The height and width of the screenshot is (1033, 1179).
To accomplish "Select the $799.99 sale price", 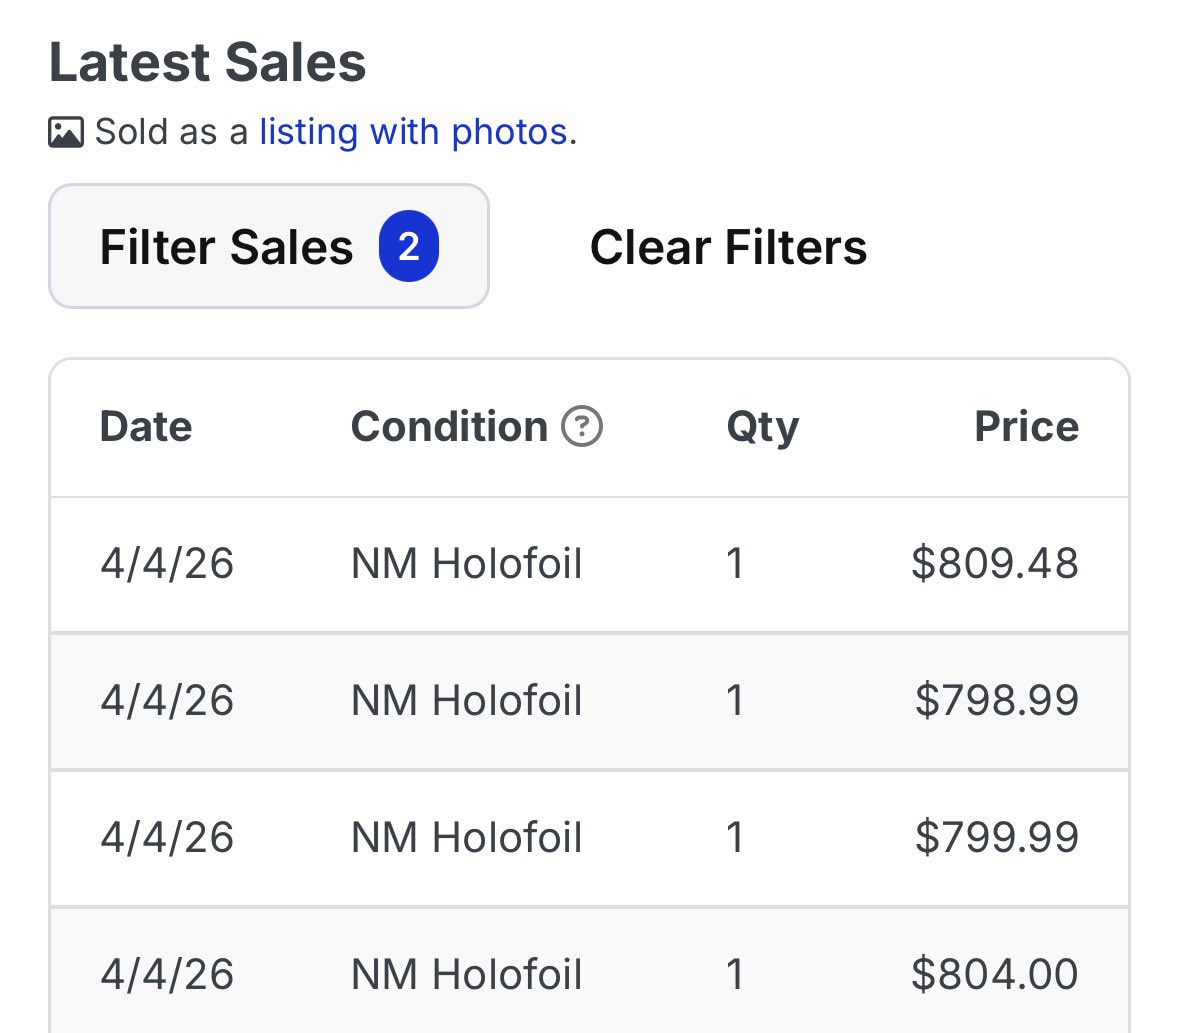I will pos(996,837).
